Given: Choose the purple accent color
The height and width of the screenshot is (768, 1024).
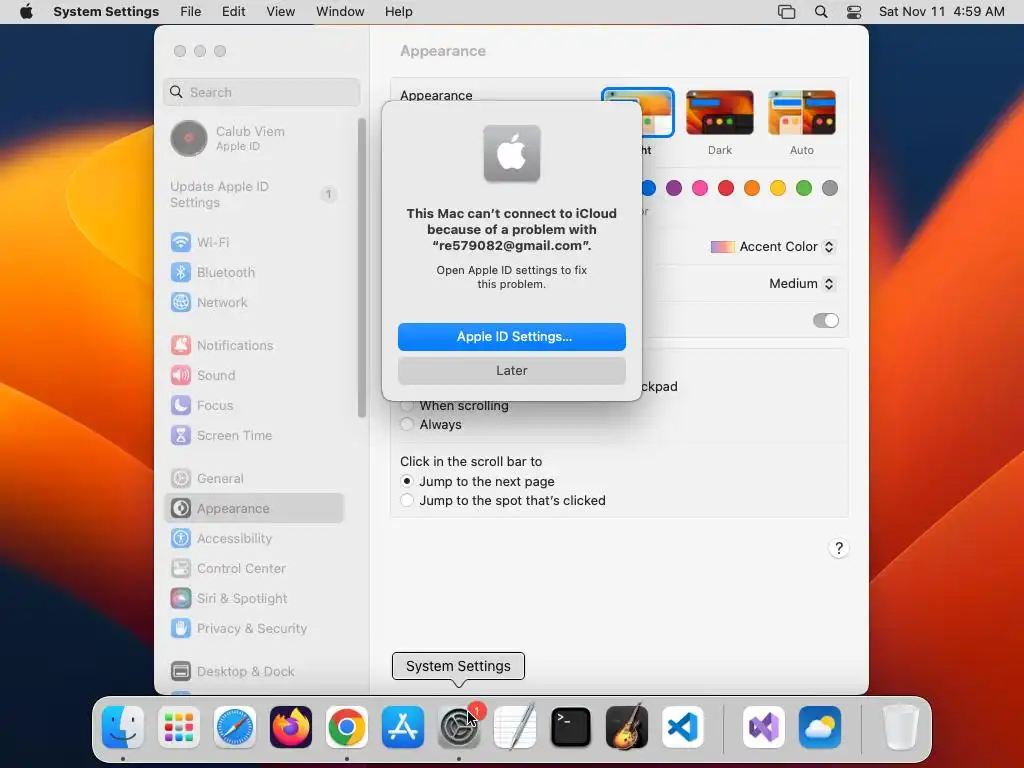Looking at the screenshot, I should 674,188.
